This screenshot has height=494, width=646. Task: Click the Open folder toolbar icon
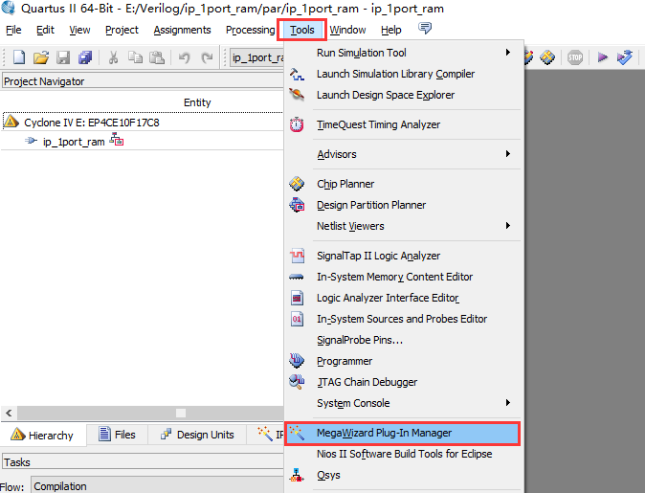(41, 57)
